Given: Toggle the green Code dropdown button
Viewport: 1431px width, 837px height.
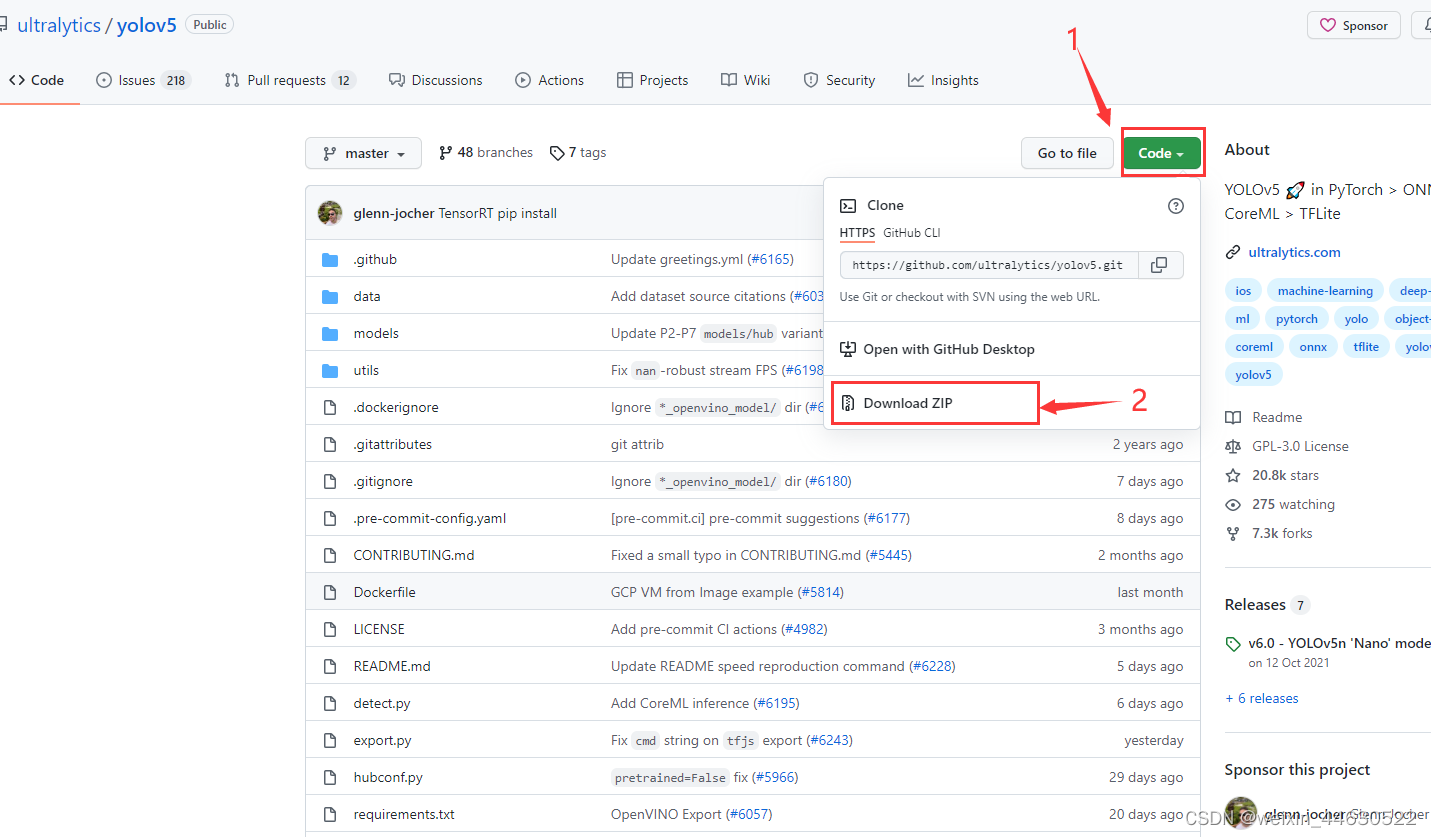Looking at the screenshot, I should pos(1162,153).
